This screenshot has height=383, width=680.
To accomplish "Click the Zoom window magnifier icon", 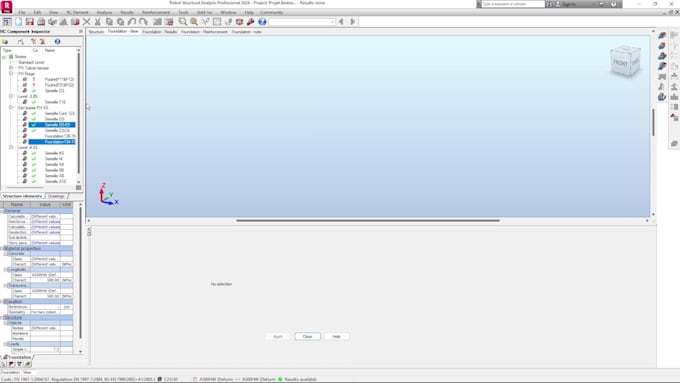I will (183, 22).
